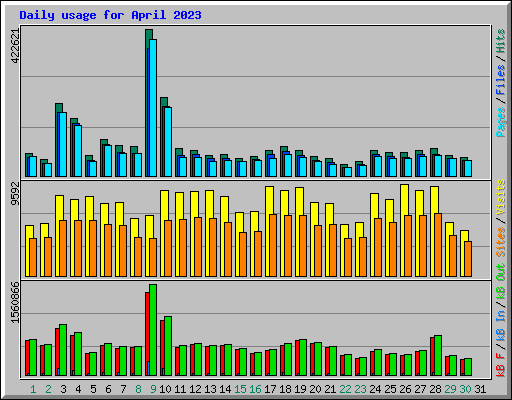Click the 'Daily usage for April 2023' title
Image resolution: width=512 pixels, height=400 pixels.
110,15
